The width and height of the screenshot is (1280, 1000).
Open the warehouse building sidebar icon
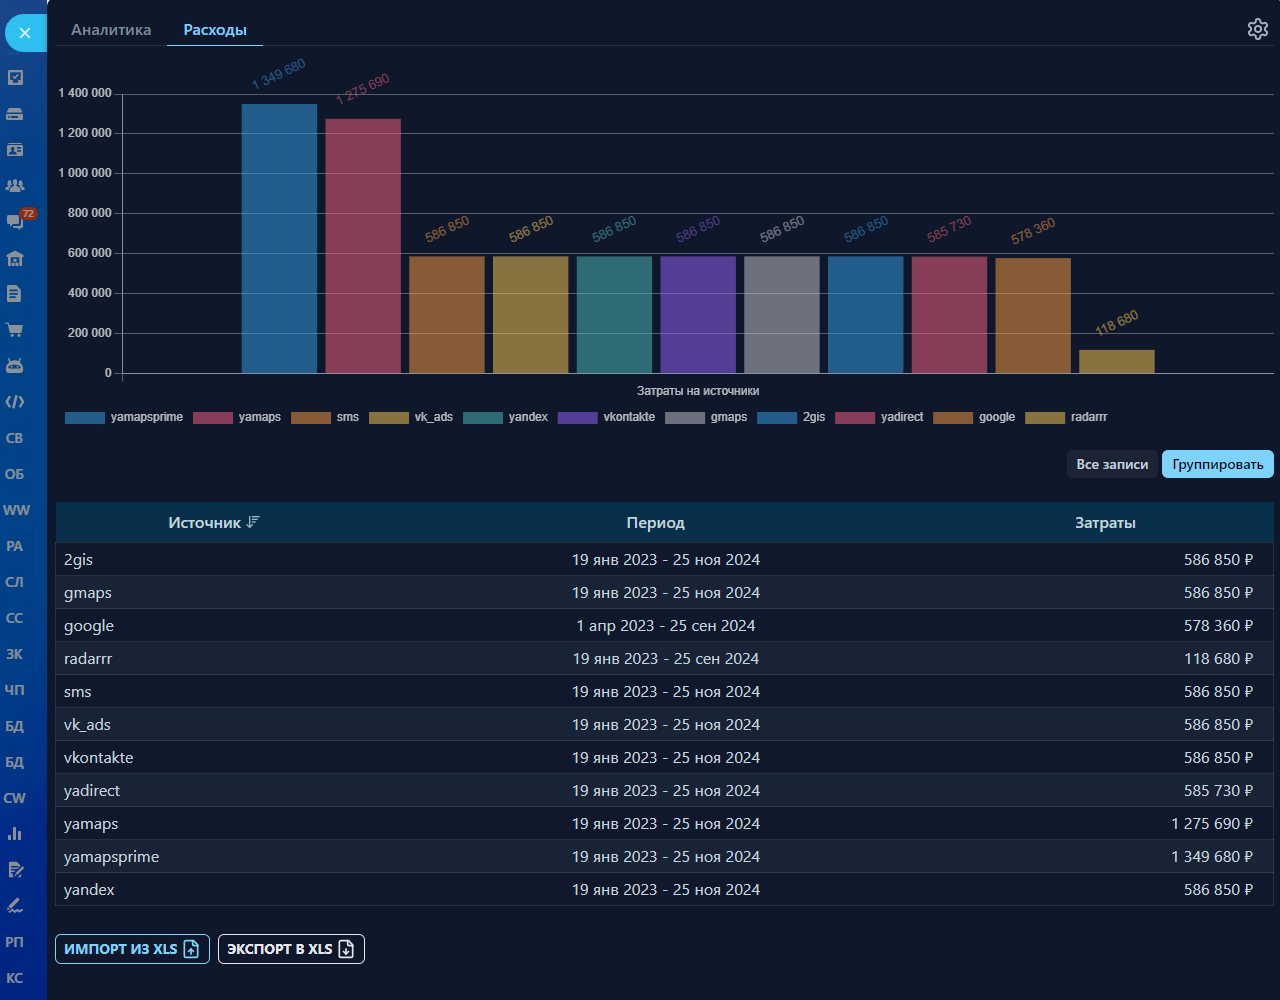pos(15,258)
